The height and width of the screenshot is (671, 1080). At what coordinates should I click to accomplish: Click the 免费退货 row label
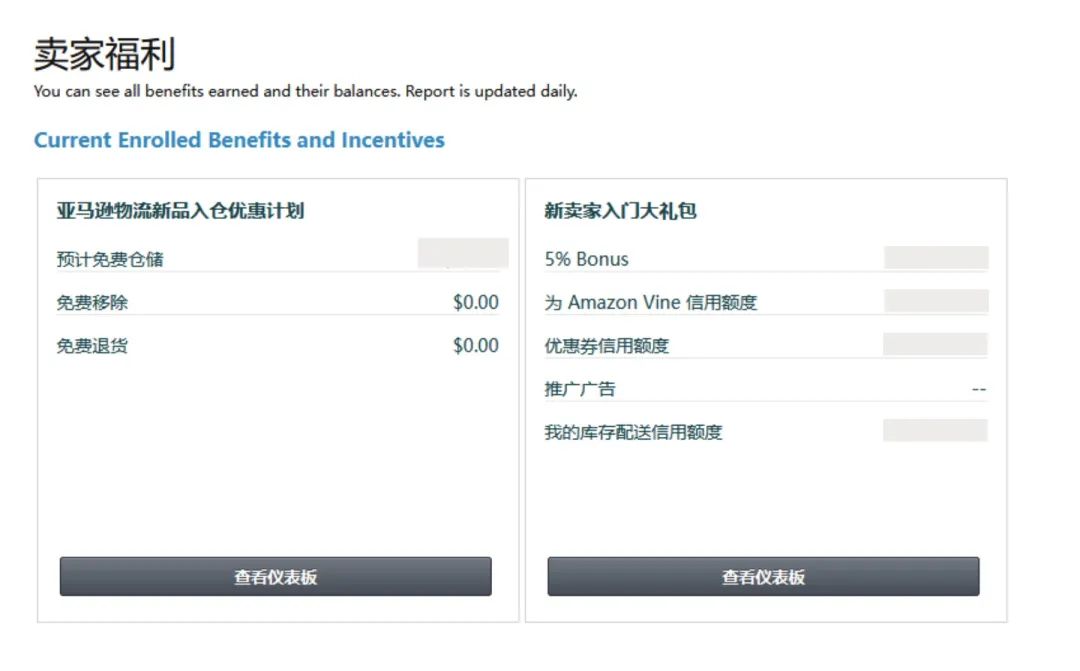[92, 346]
